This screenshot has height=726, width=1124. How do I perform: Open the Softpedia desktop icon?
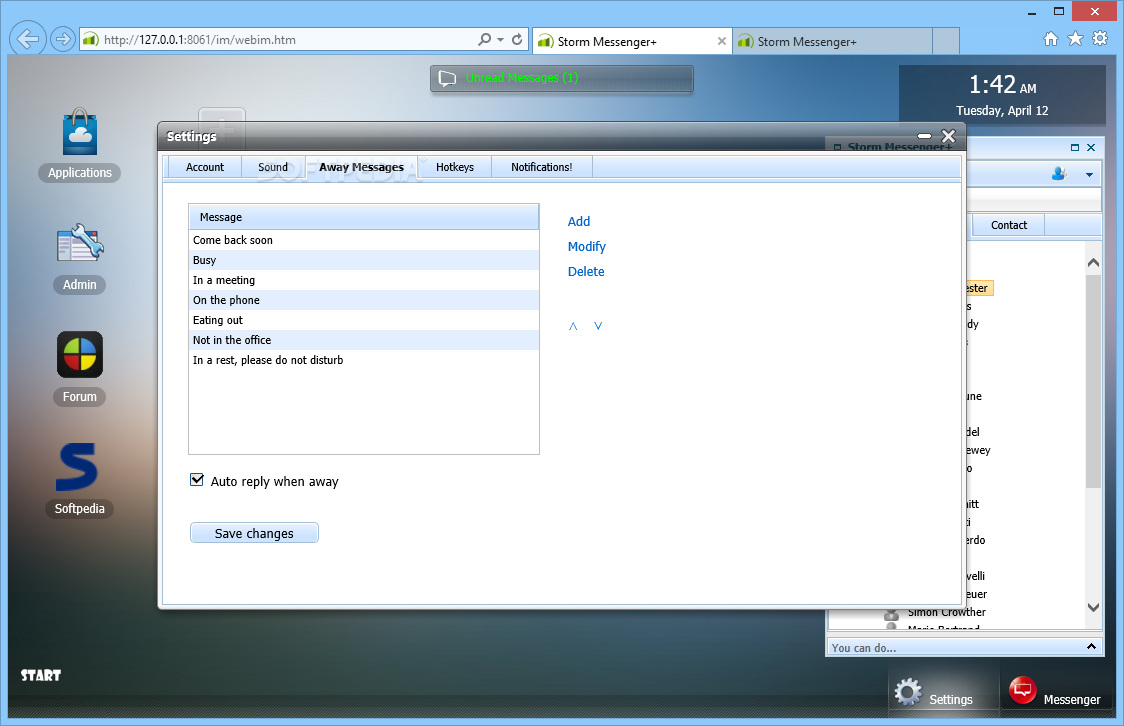[77, 467]
